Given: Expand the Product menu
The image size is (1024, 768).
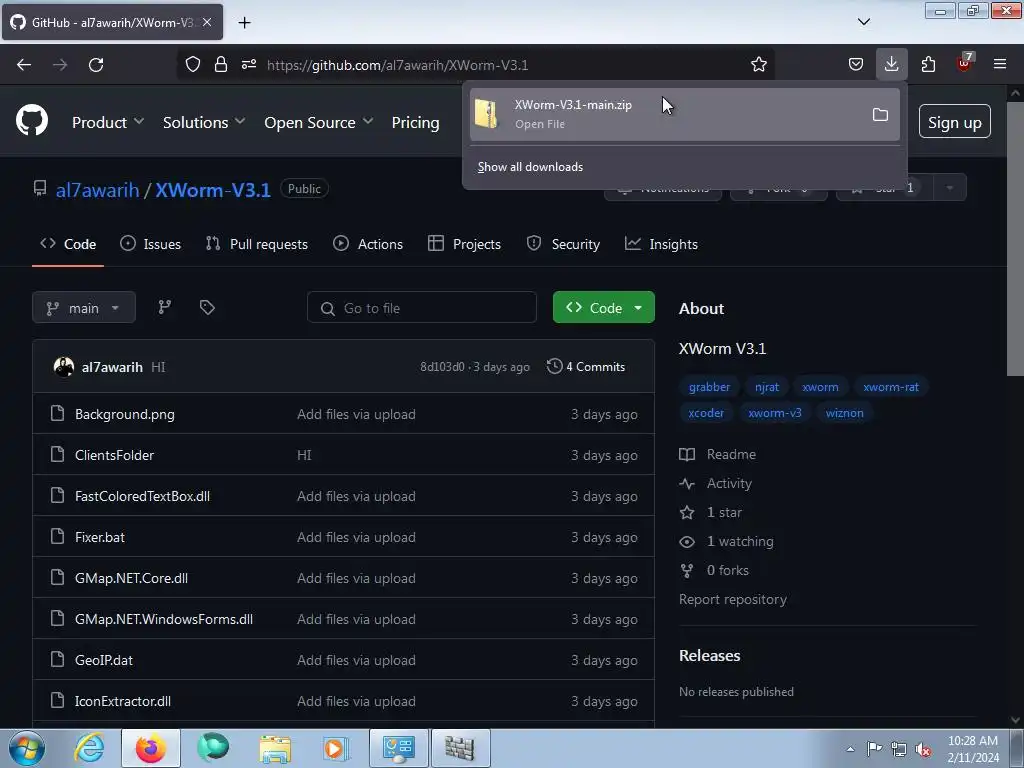Looking at the screenshot, I should click(x=108, y=122).
